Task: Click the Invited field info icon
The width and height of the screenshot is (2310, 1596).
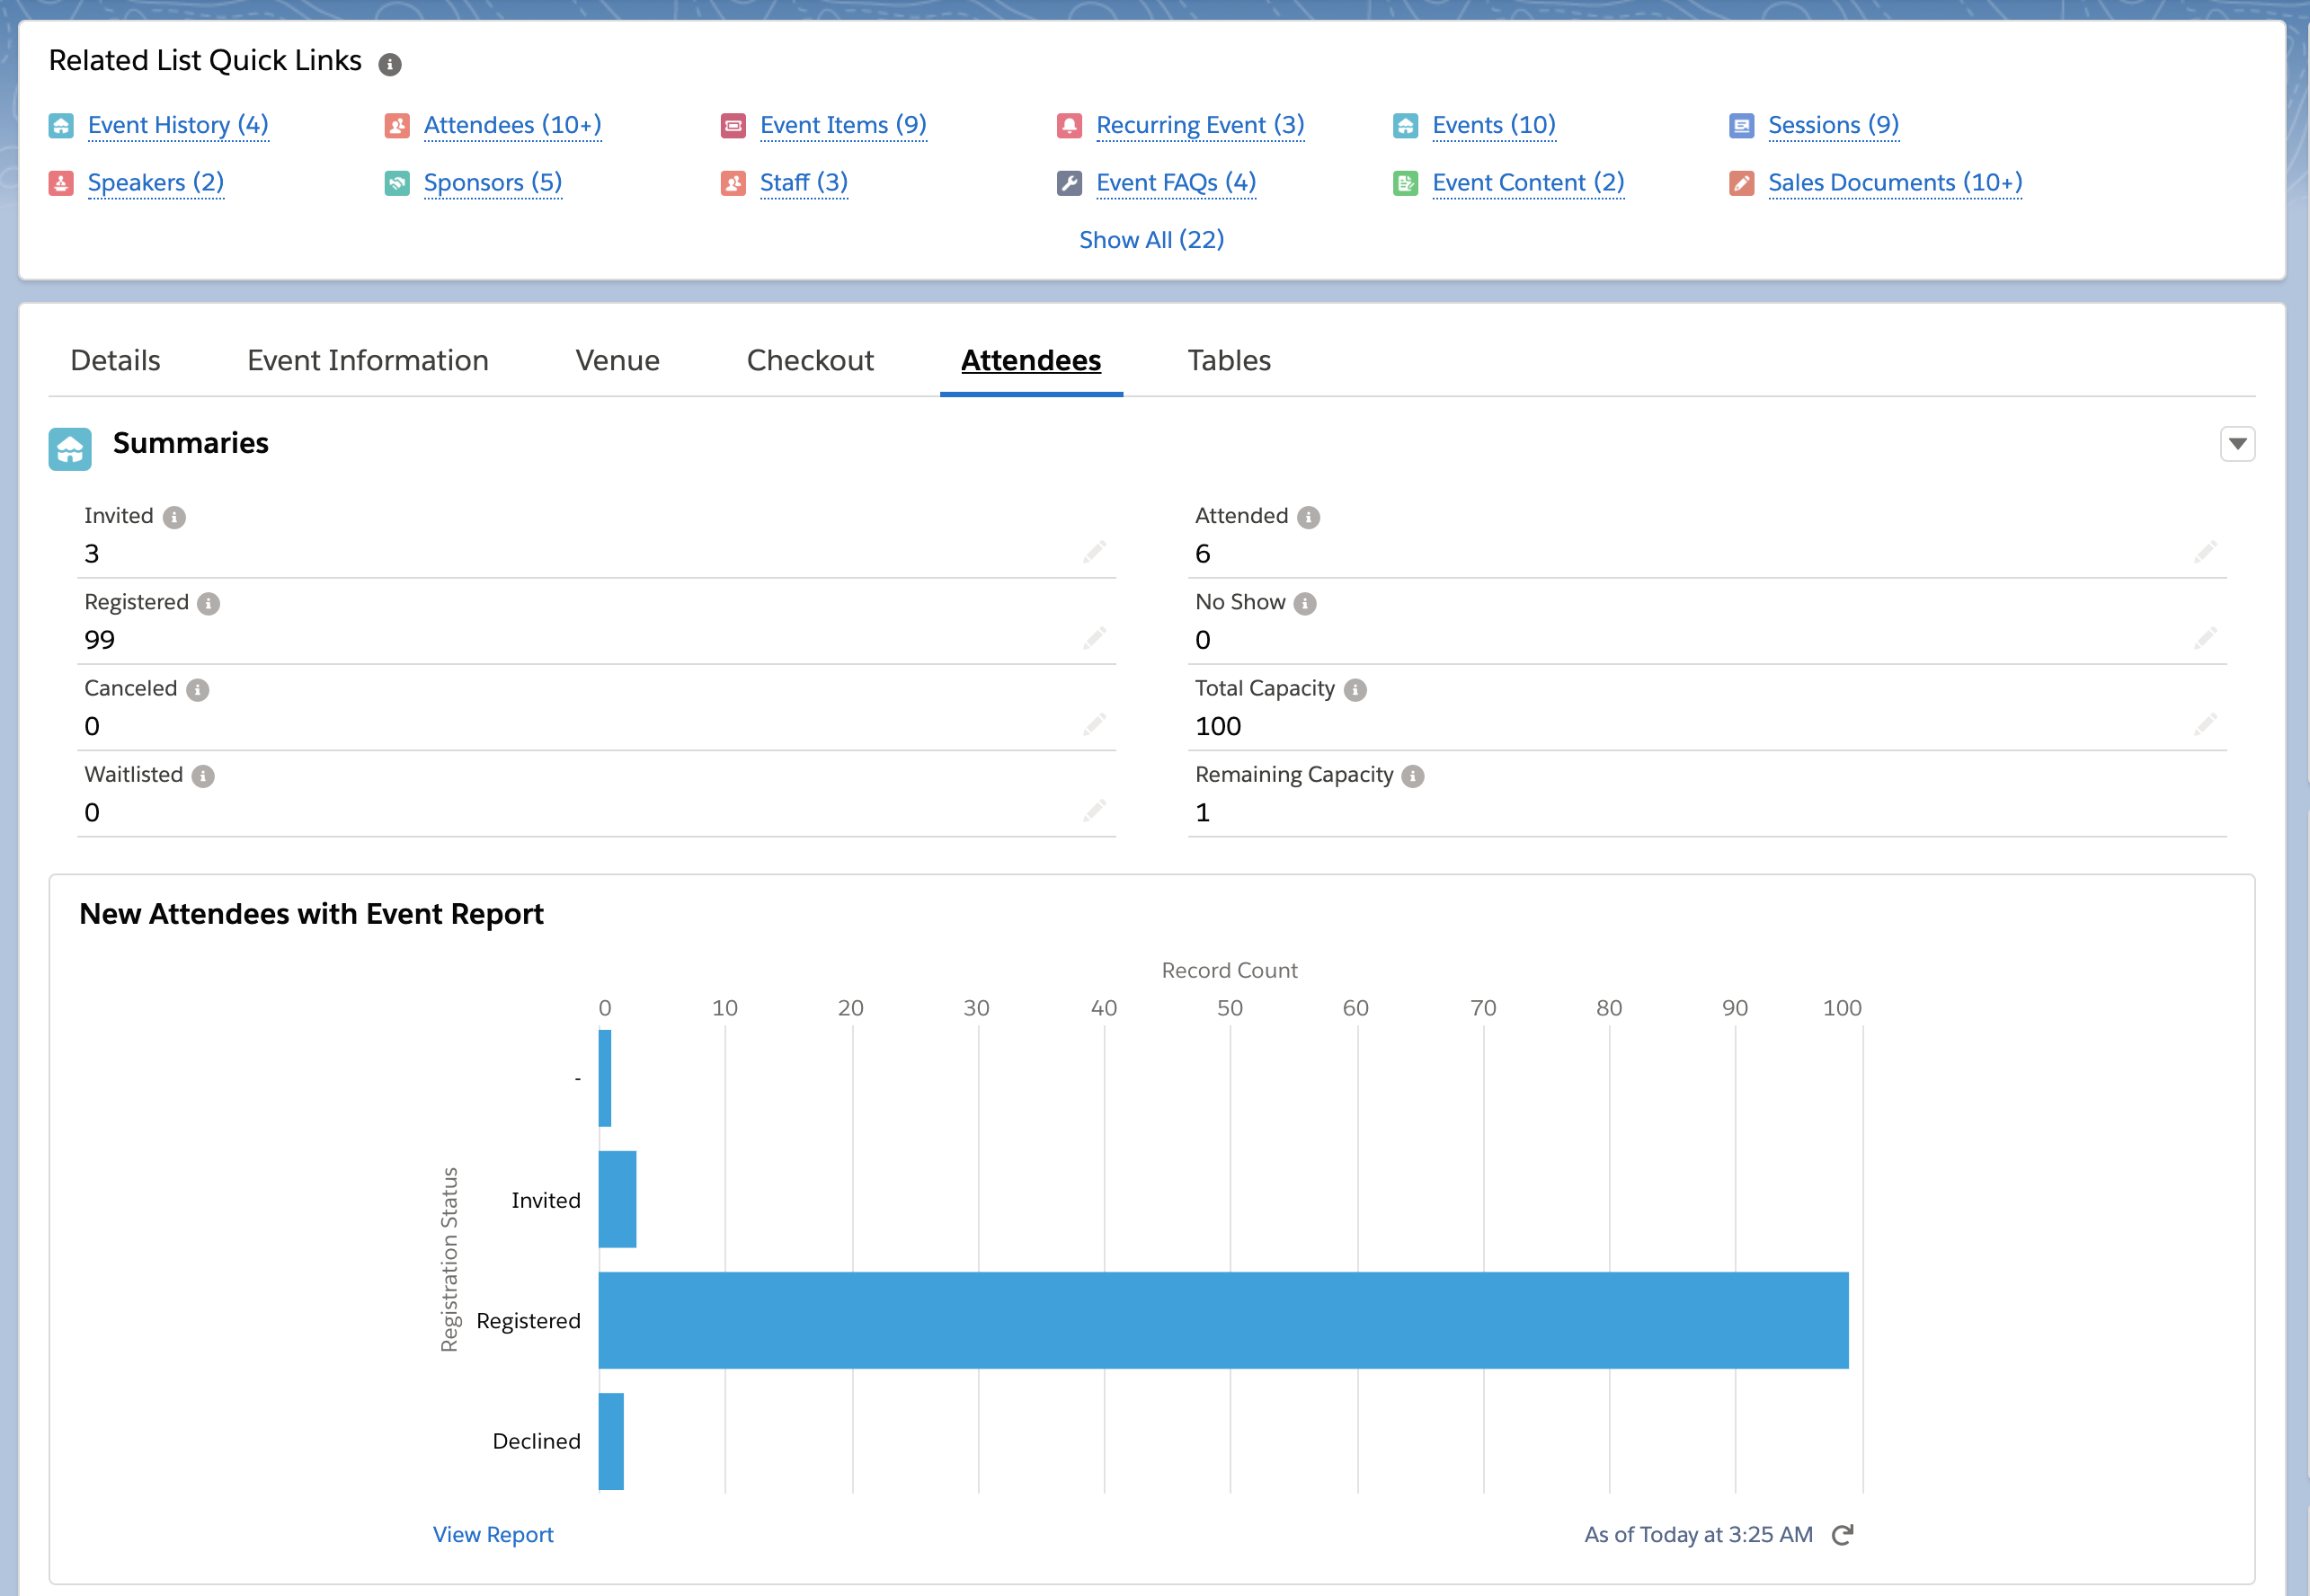Action: tap(174, 517)
